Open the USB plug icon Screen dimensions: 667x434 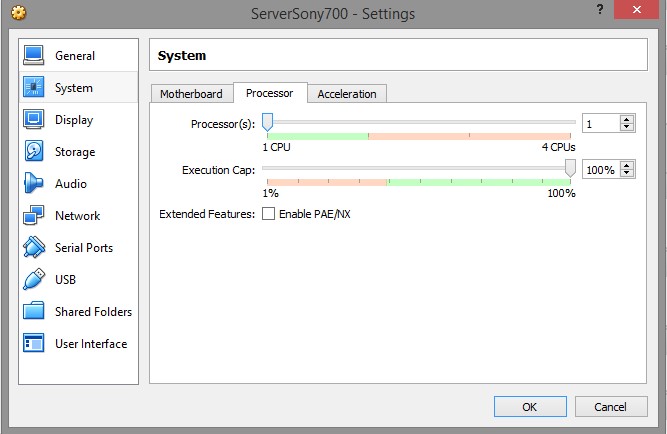pos(34,279)
